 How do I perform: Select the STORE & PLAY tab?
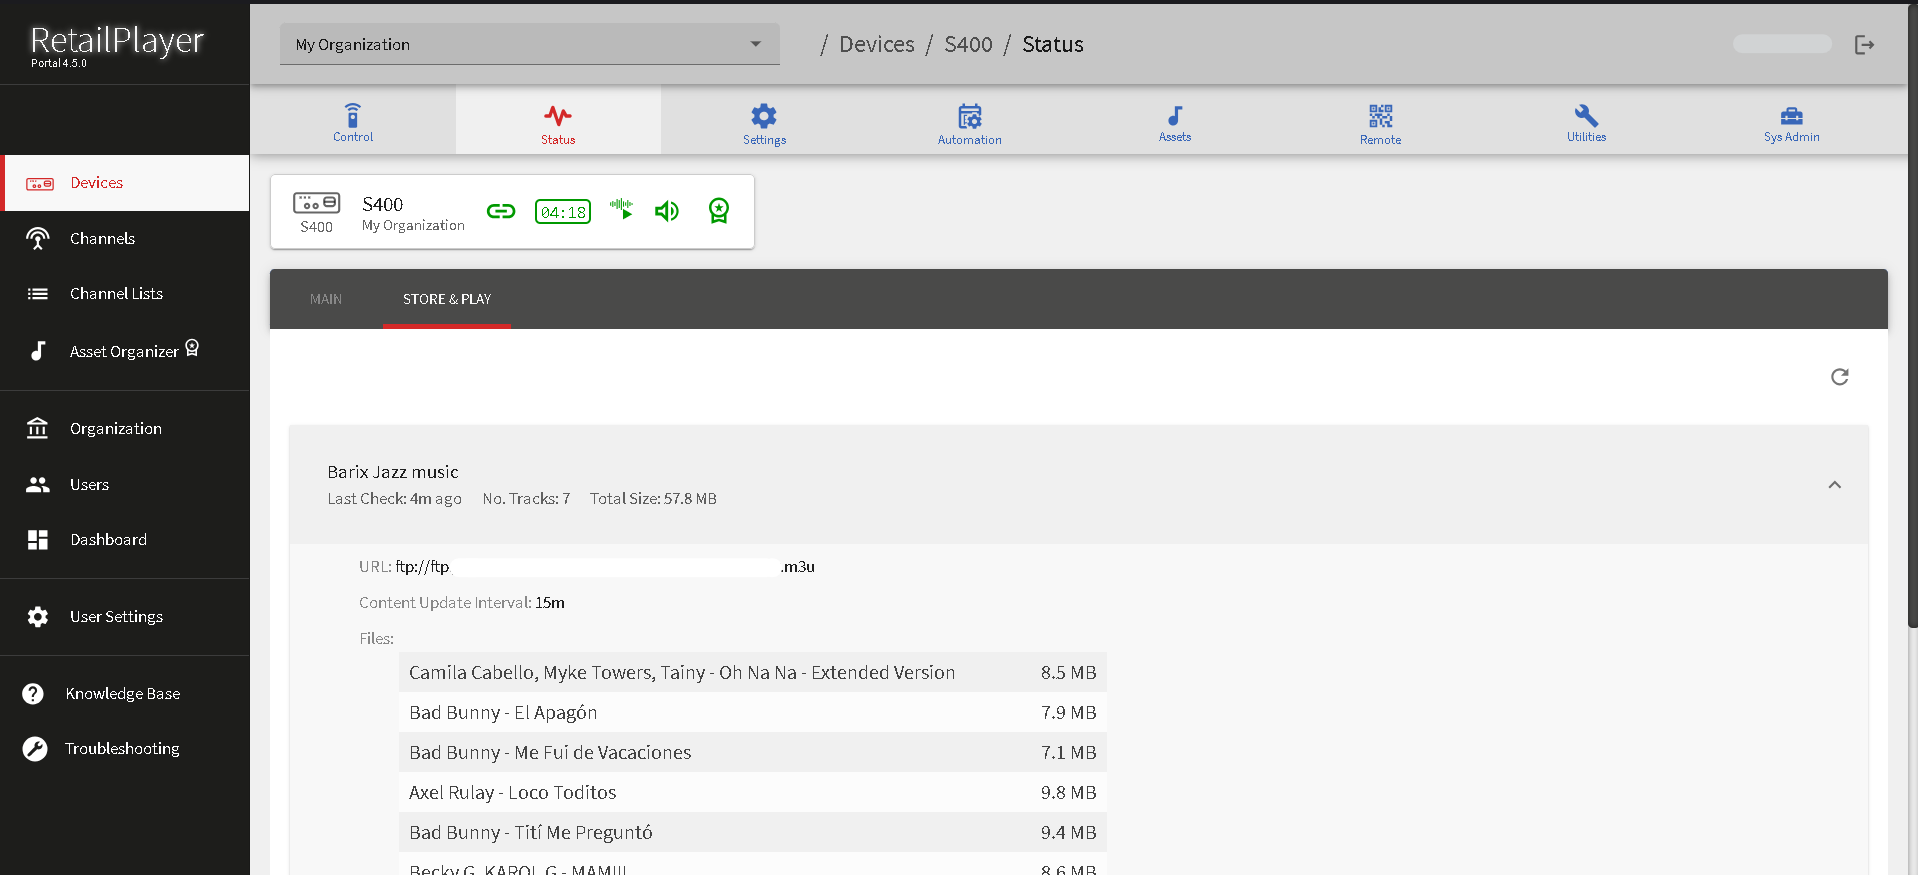pyautogui.click(x=447, y=299)
